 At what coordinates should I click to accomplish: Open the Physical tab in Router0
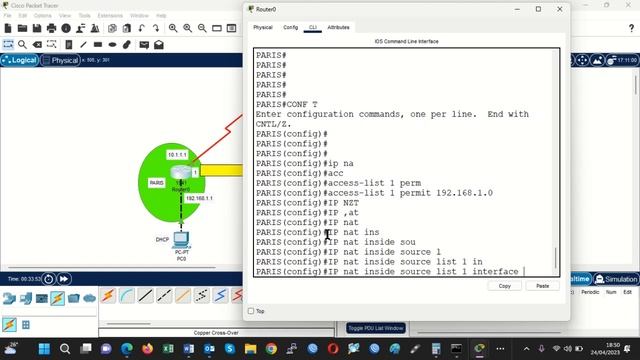tap(263, 27)
